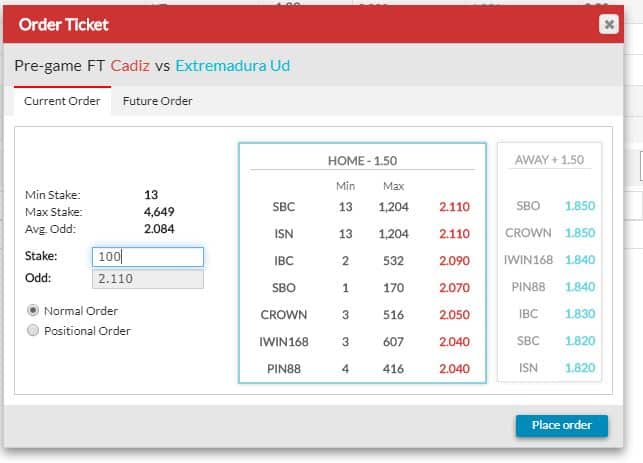
Task: Click IBC label in the home table
Action: coord(284,261)
